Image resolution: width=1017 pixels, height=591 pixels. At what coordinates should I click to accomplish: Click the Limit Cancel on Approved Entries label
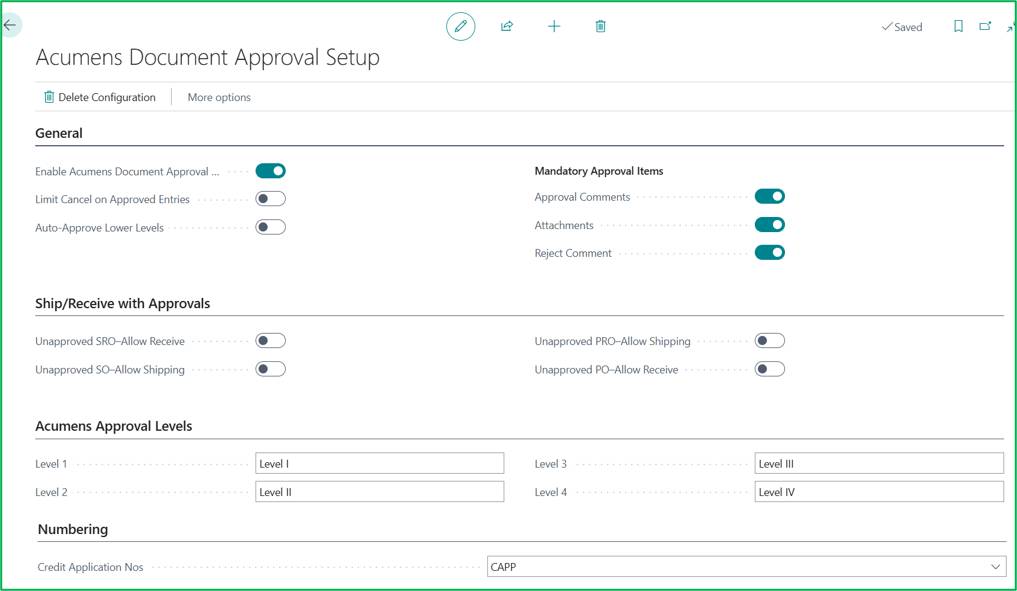pos(112,200)
